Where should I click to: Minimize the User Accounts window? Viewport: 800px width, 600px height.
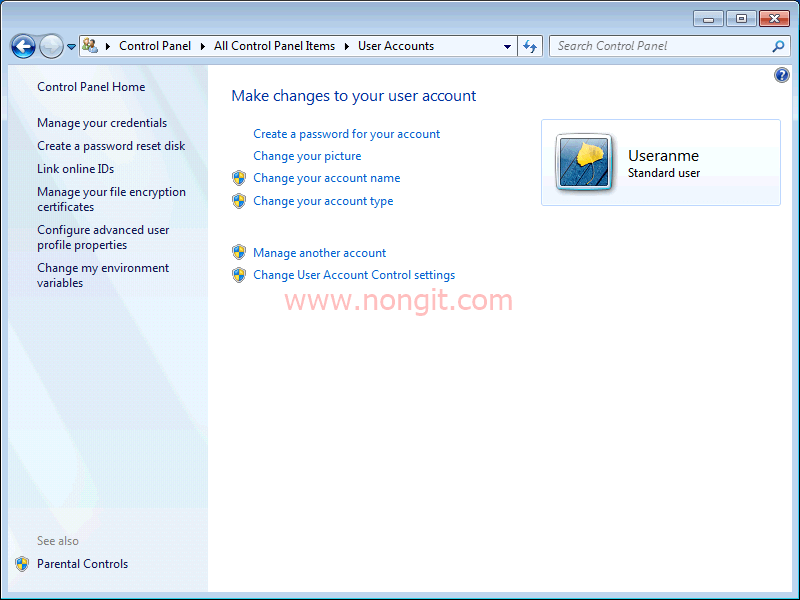click(708, 19)
